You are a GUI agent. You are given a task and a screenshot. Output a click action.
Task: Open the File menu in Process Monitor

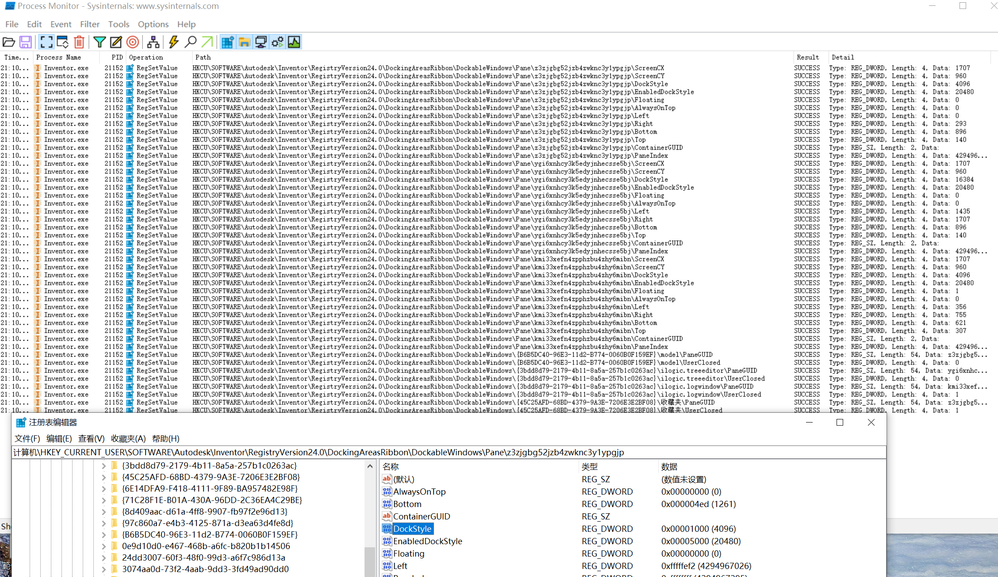12,24
